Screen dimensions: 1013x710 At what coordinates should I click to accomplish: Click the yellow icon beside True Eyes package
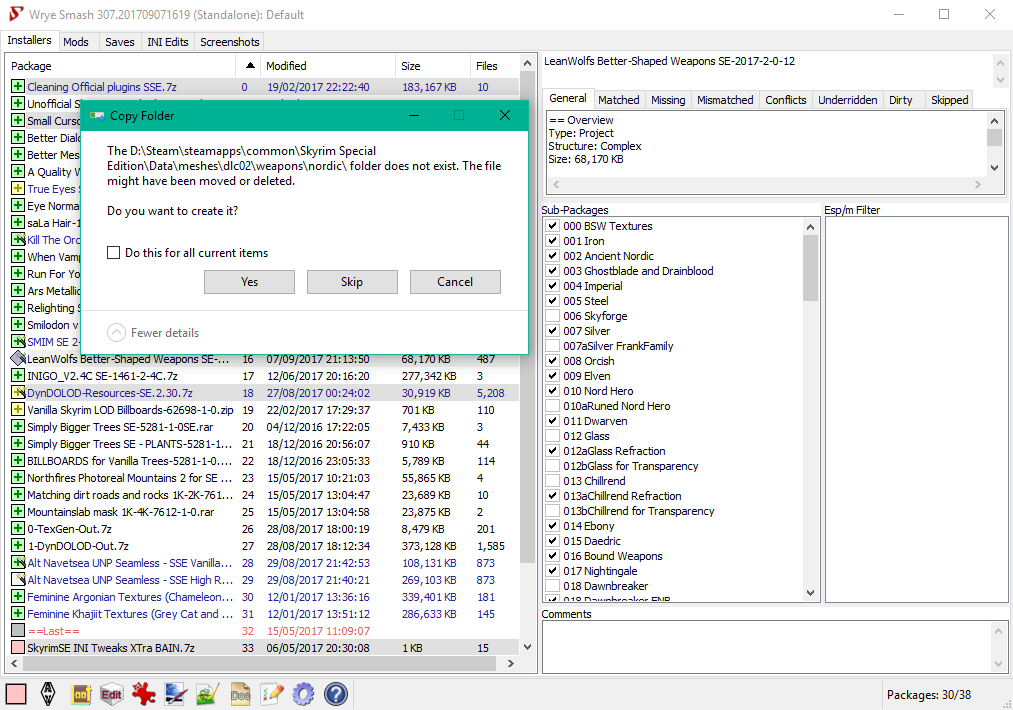[17, 189]
